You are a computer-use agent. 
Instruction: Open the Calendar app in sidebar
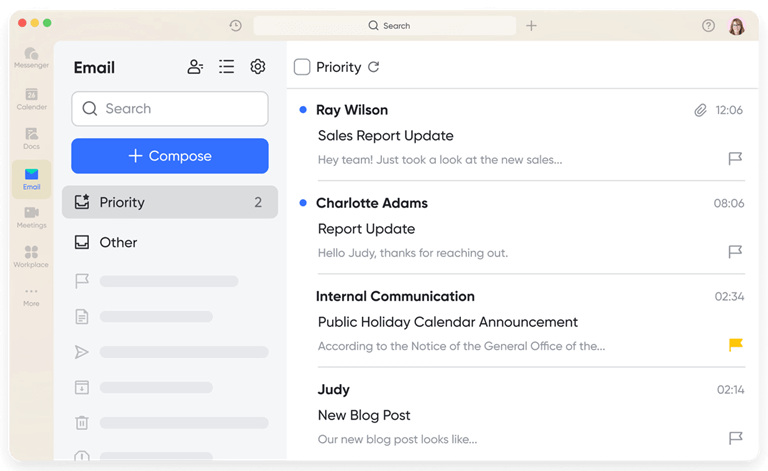31,98
